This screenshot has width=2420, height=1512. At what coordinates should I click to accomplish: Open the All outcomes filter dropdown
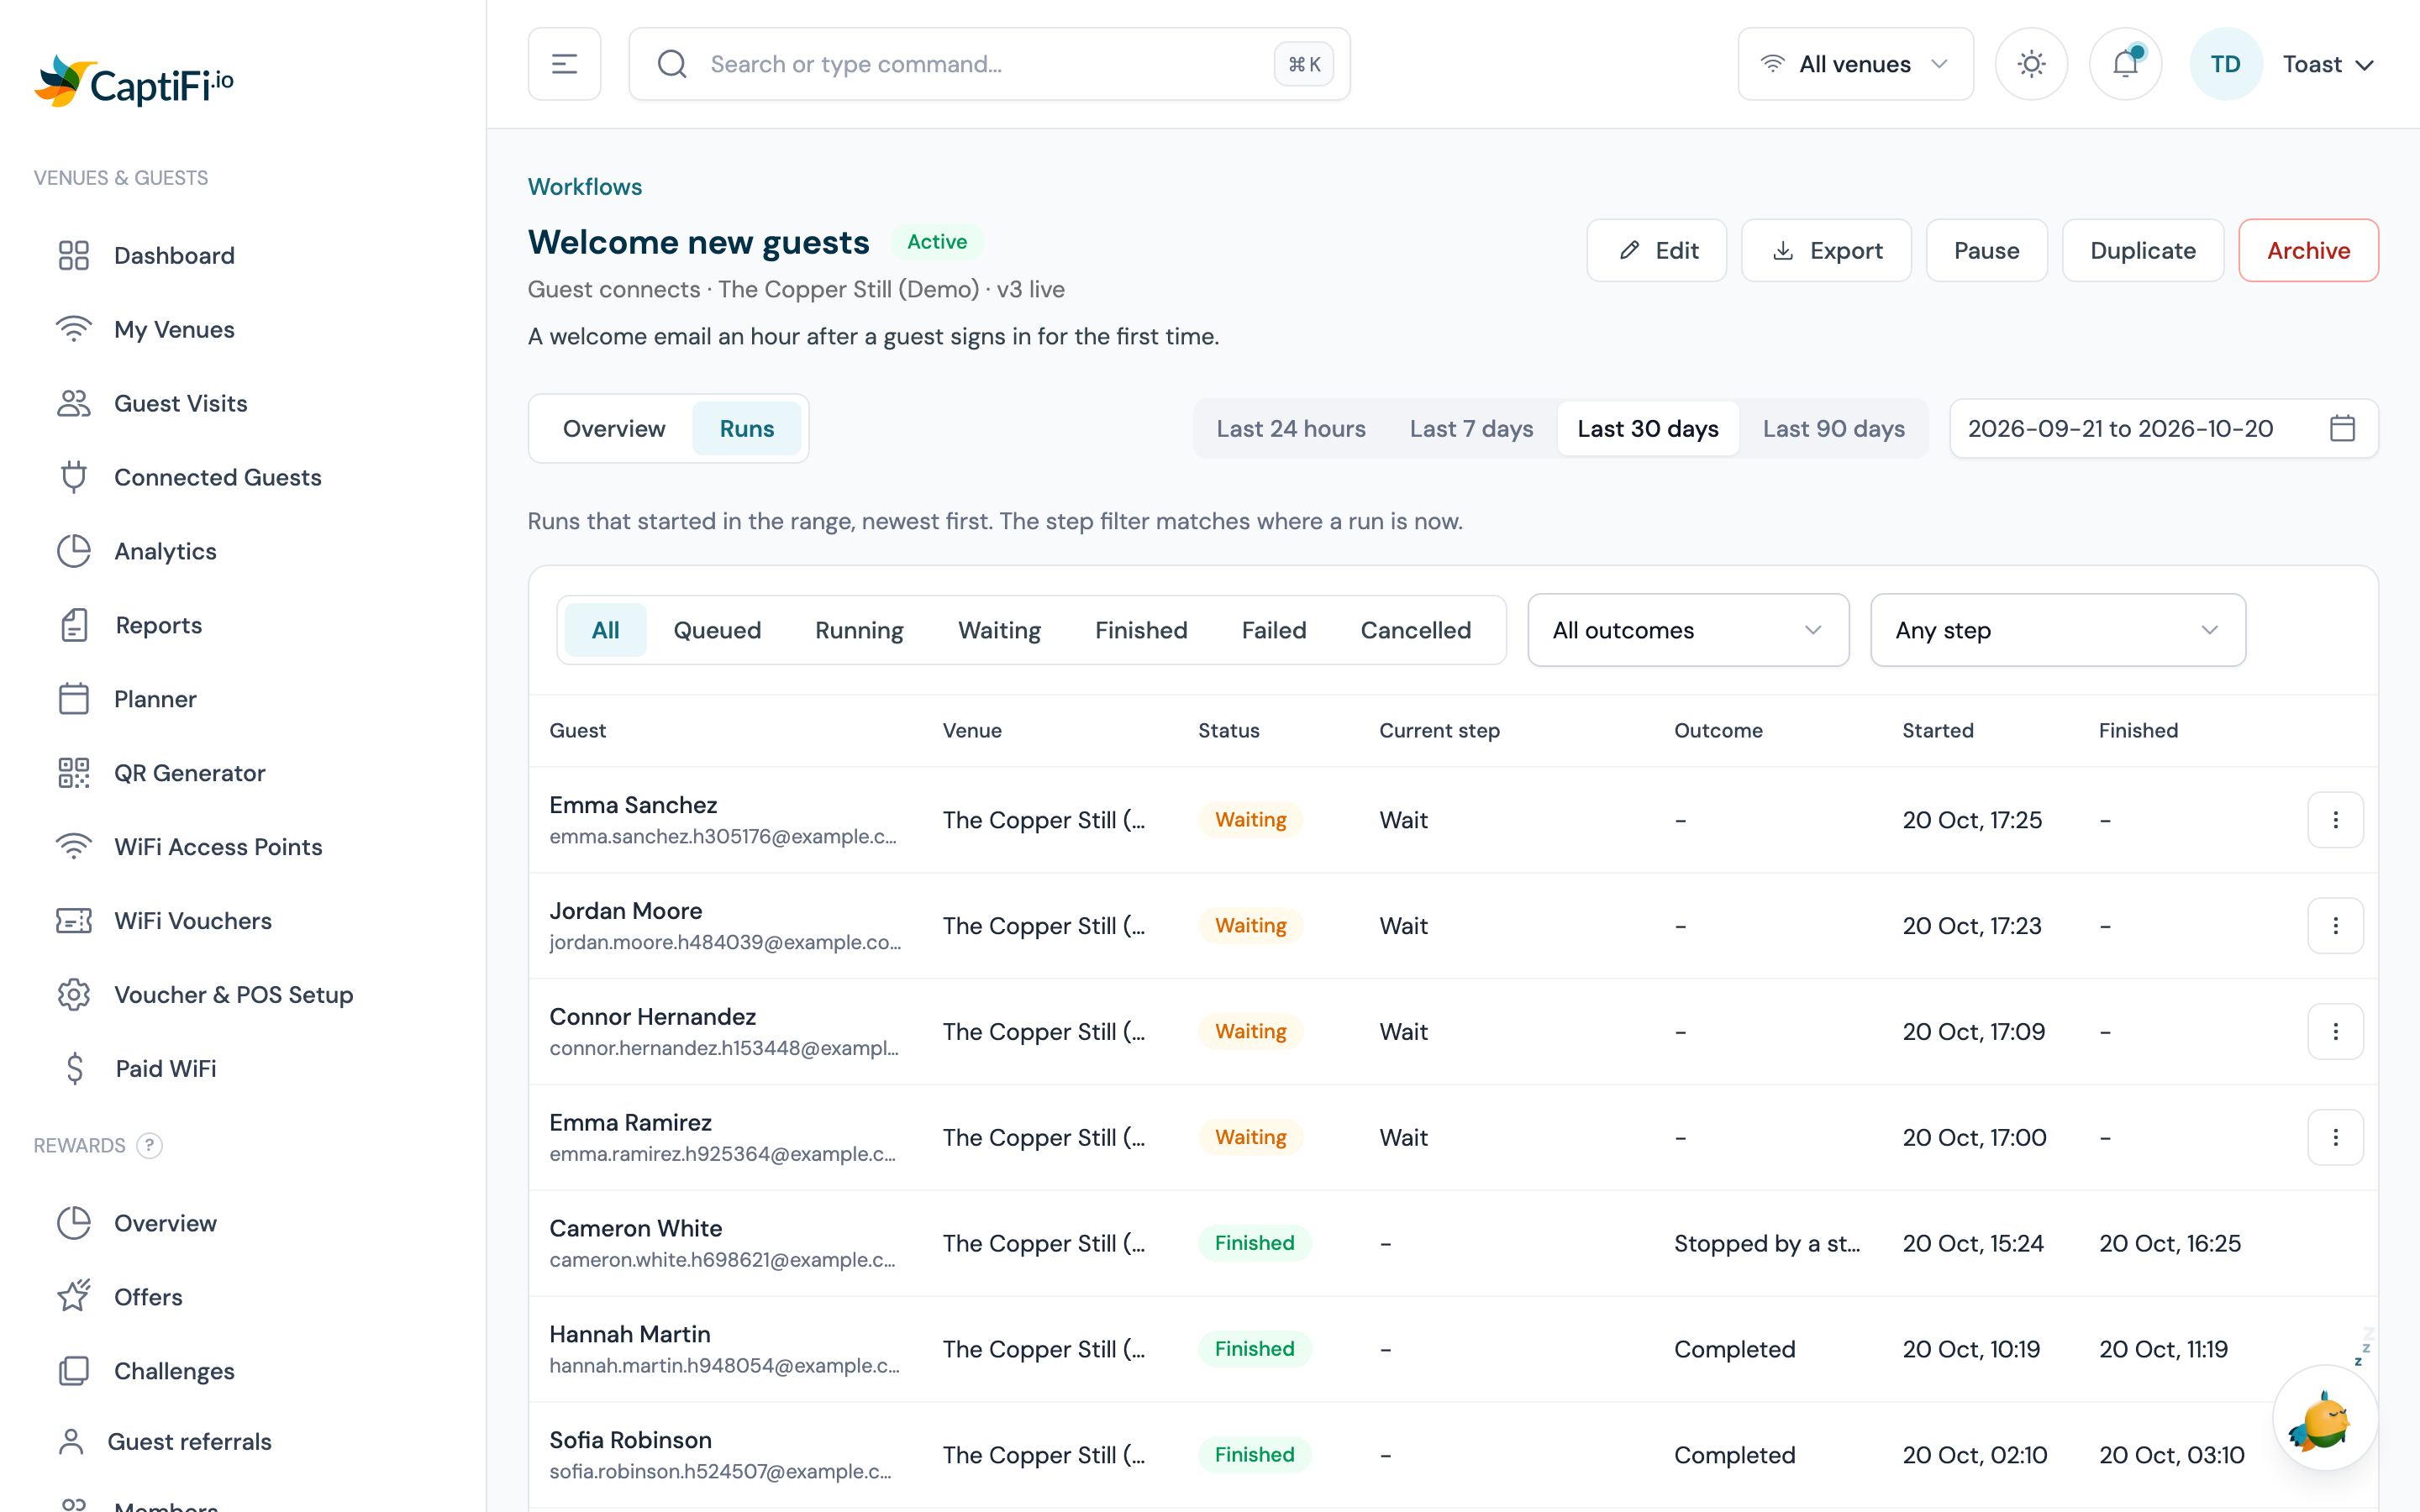pyautogui.click(x=1688, y=630)
